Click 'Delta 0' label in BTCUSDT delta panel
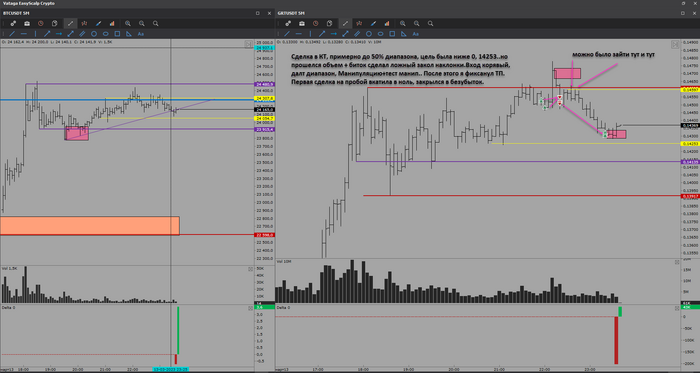This screenshot has height=373, width=700. 8,308
